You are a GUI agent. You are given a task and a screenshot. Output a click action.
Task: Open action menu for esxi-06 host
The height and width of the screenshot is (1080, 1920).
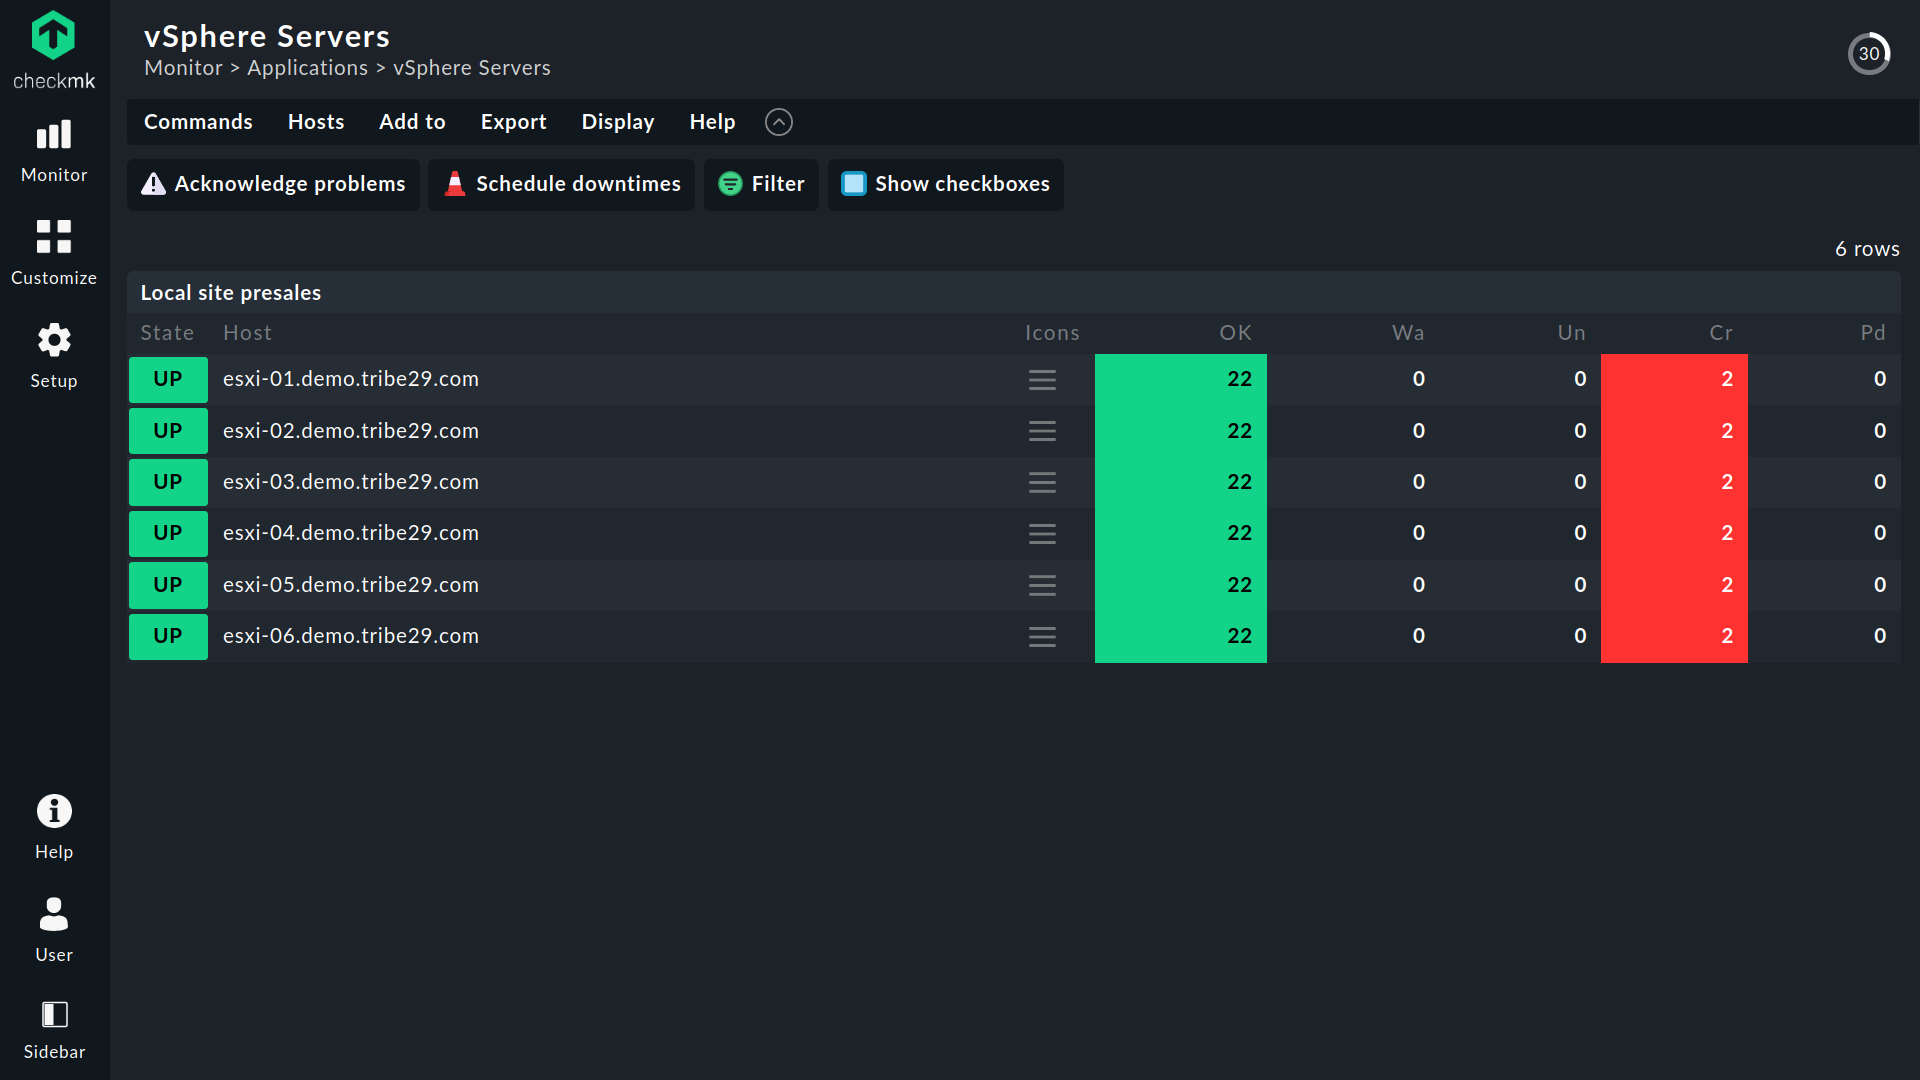coord(1042,637)
